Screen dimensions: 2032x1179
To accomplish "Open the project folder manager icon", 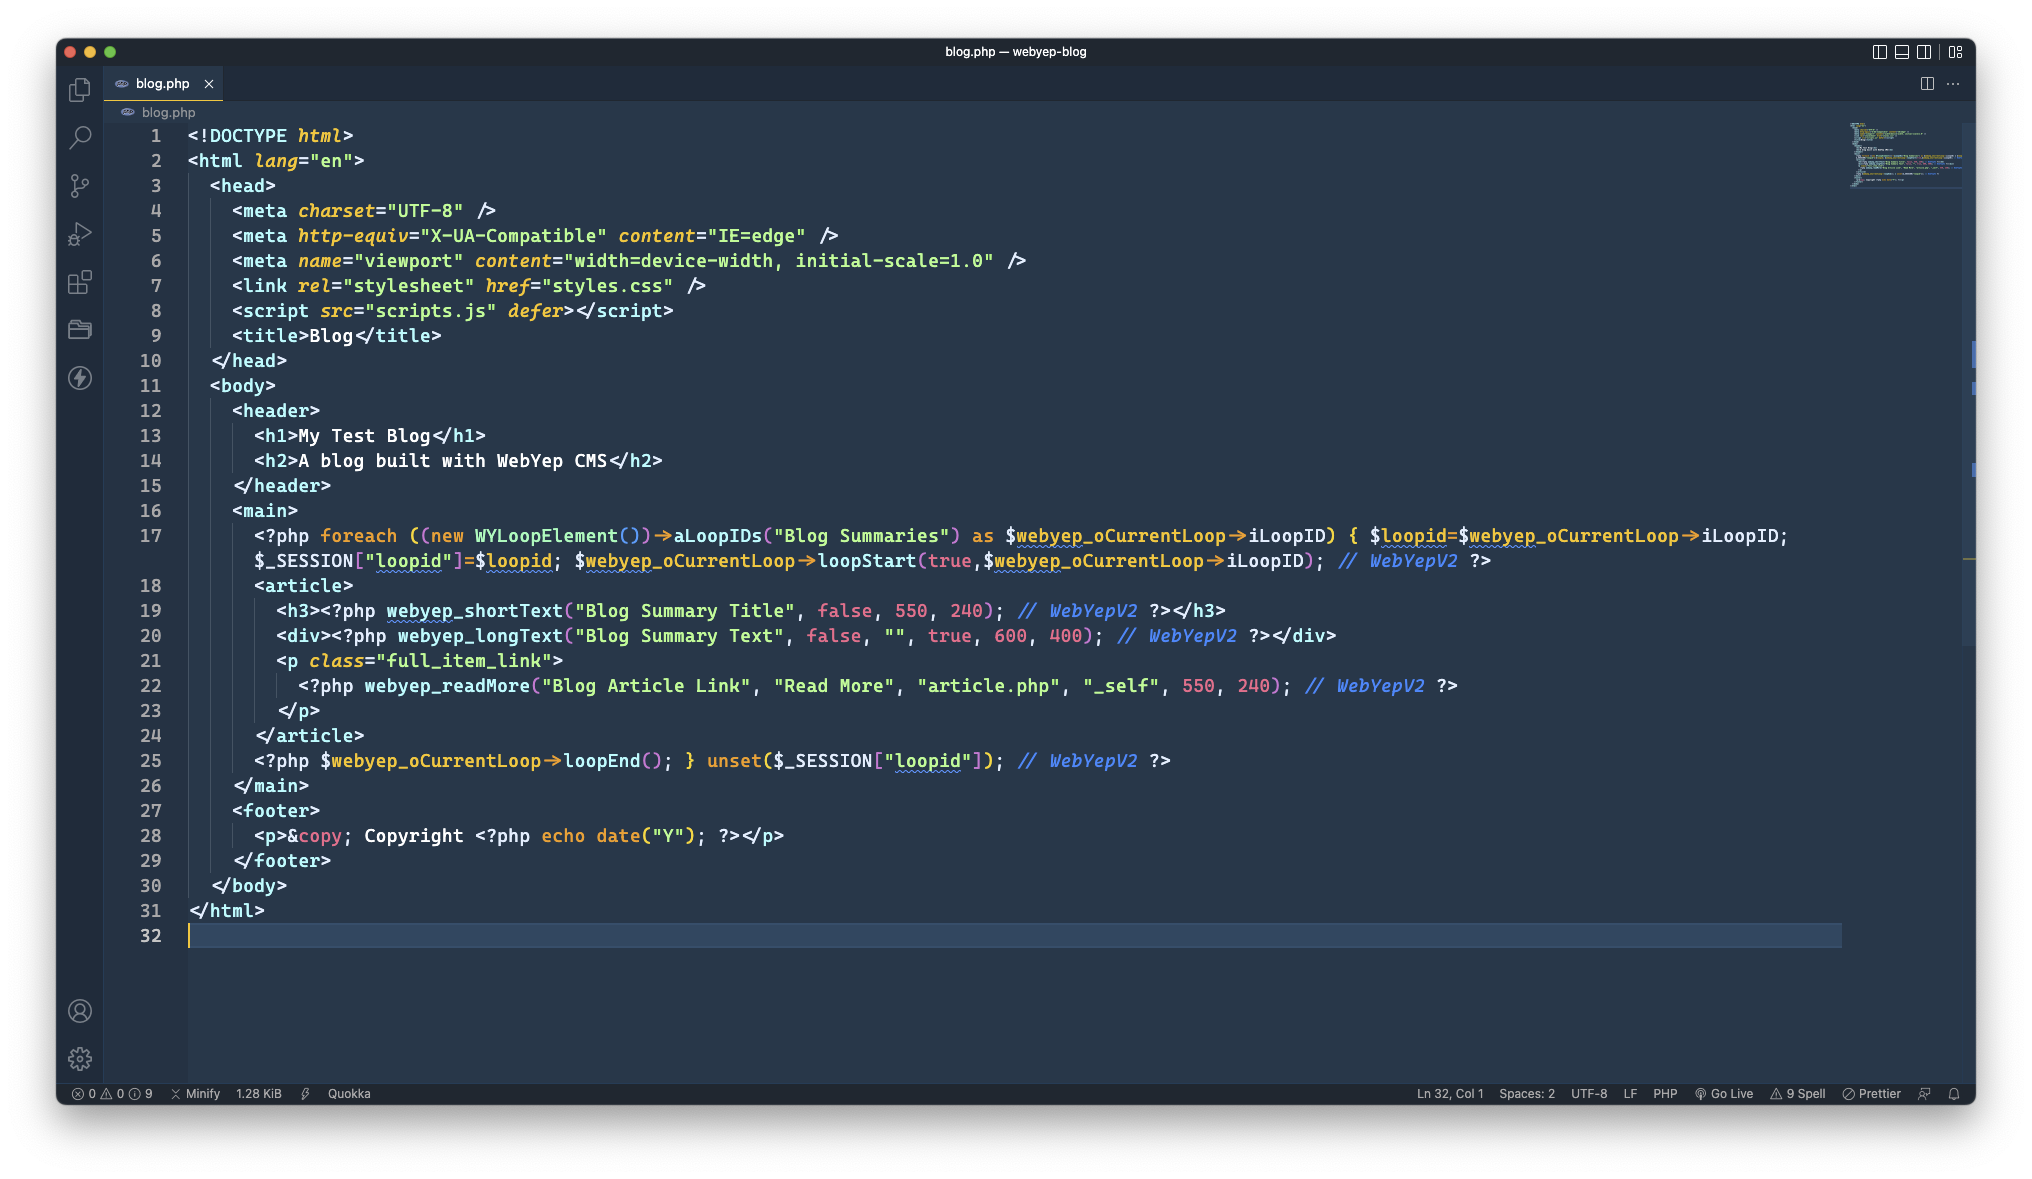I will (80, 330).
